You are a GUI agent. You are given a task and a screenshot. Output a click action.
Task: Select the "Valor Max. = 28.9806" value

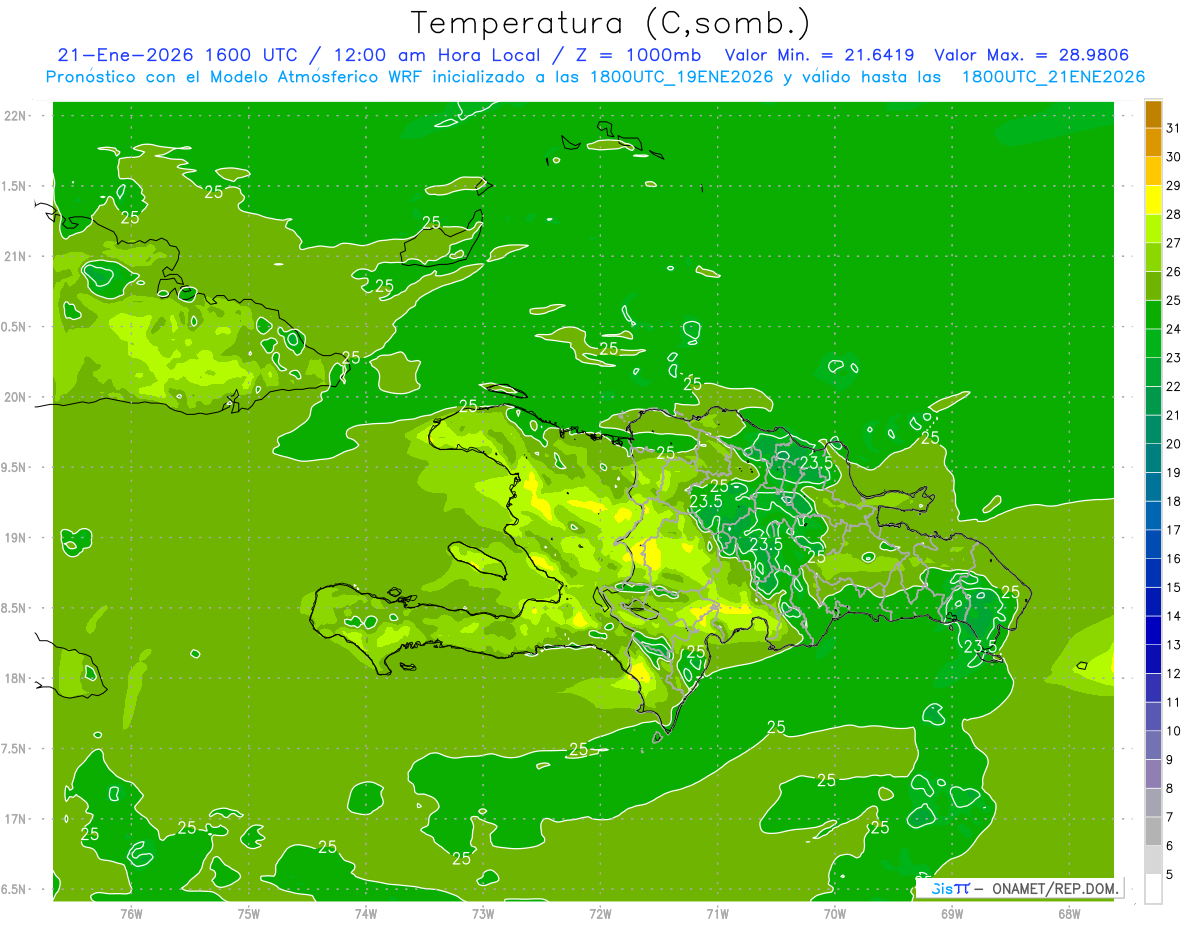click(1031, 55)
